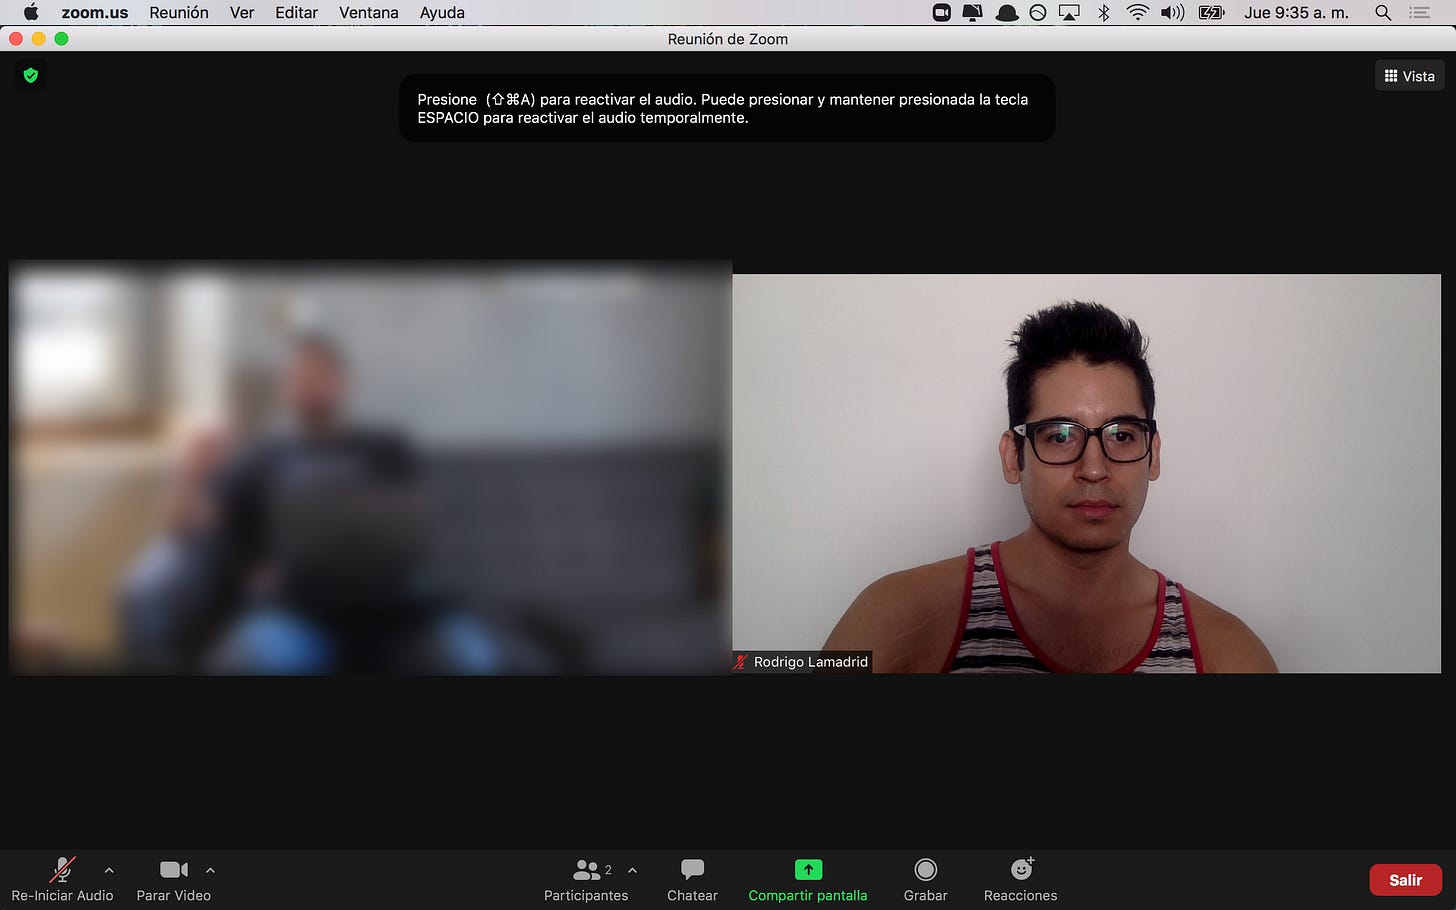Open the Ayuda menu

[442, 13]
